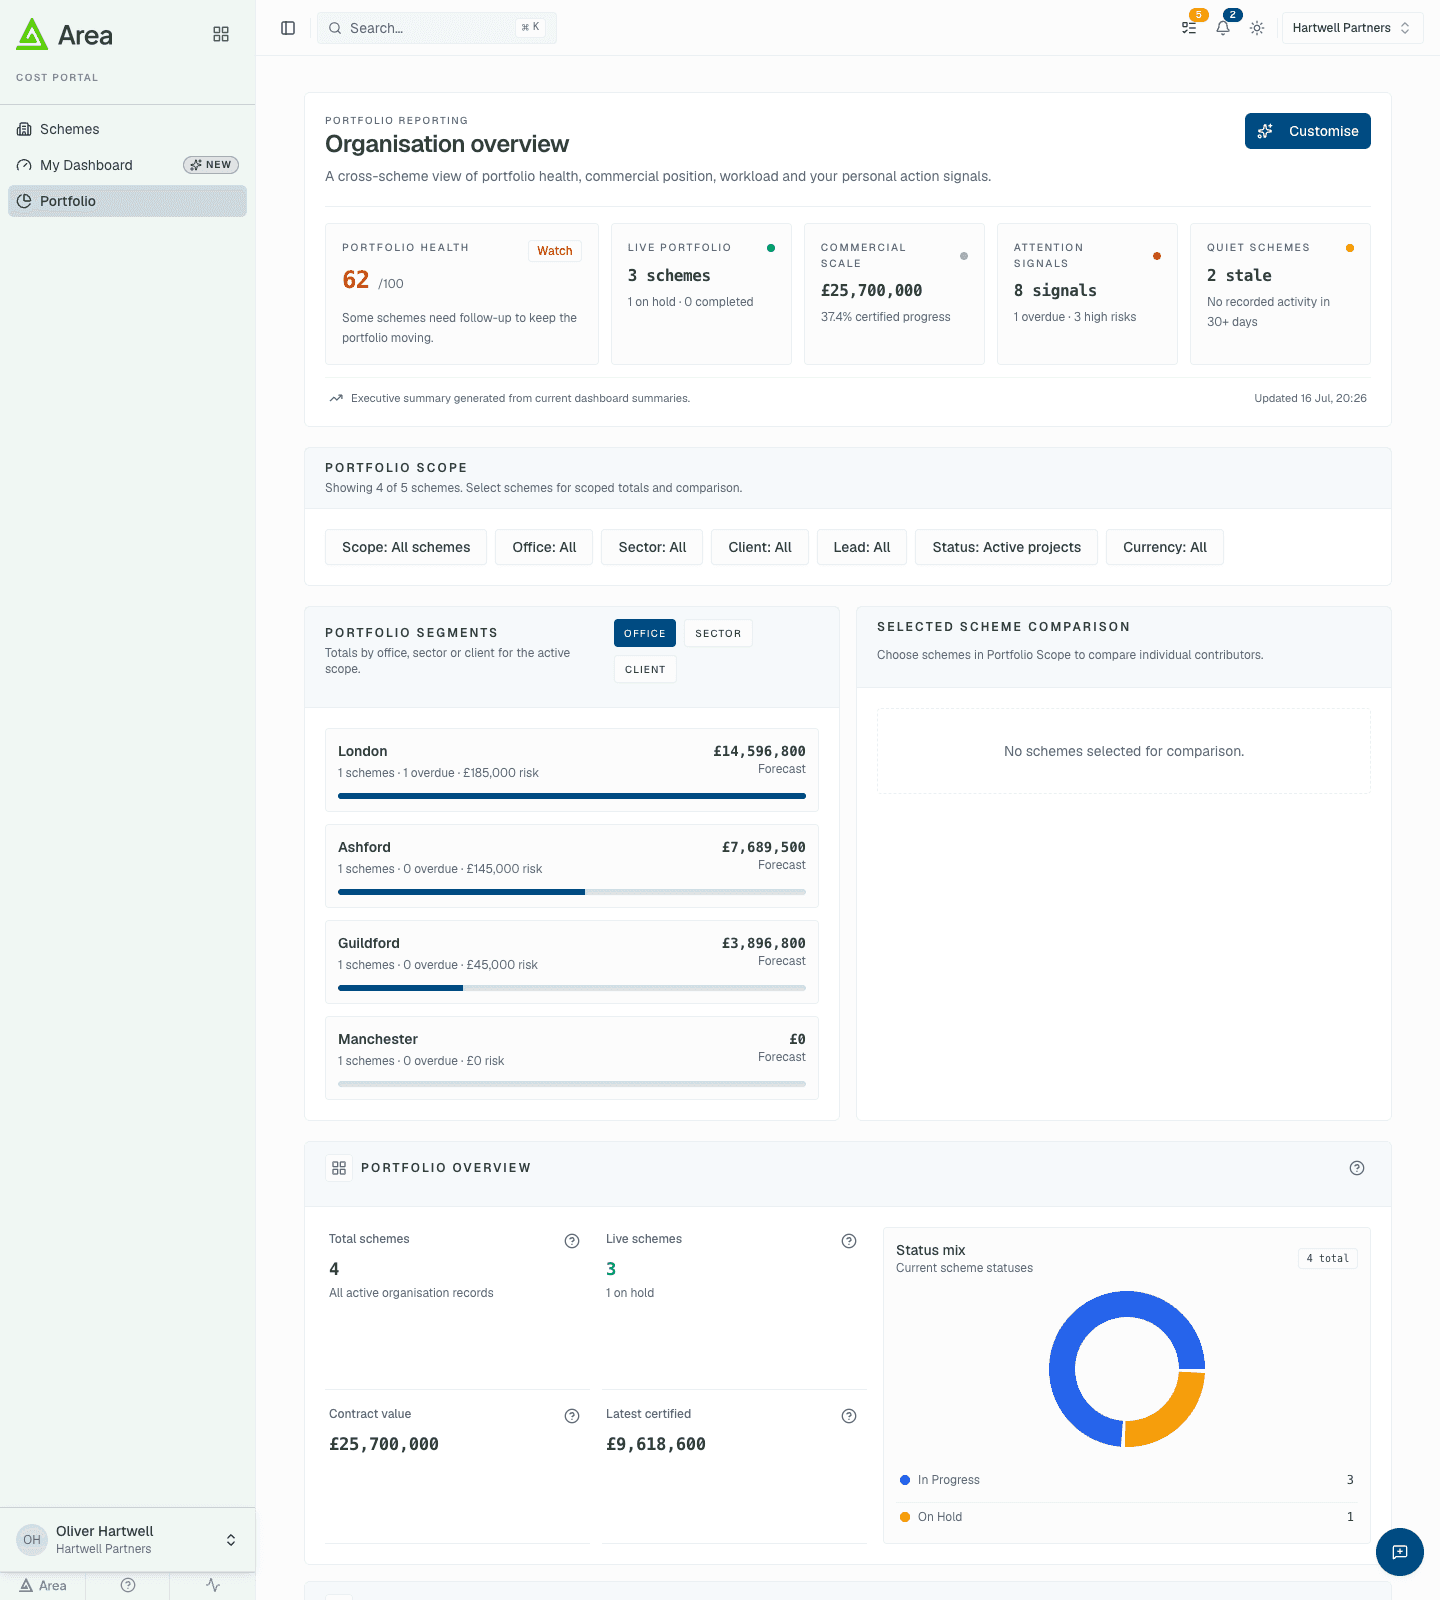
Task: Open the tasks checklist icon with badge 5
Action: (x=1189, y=28)
